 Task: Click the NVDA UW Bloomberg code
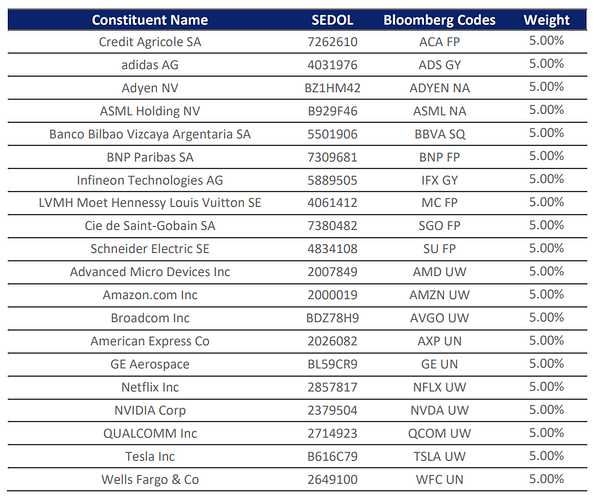(439, 411)
